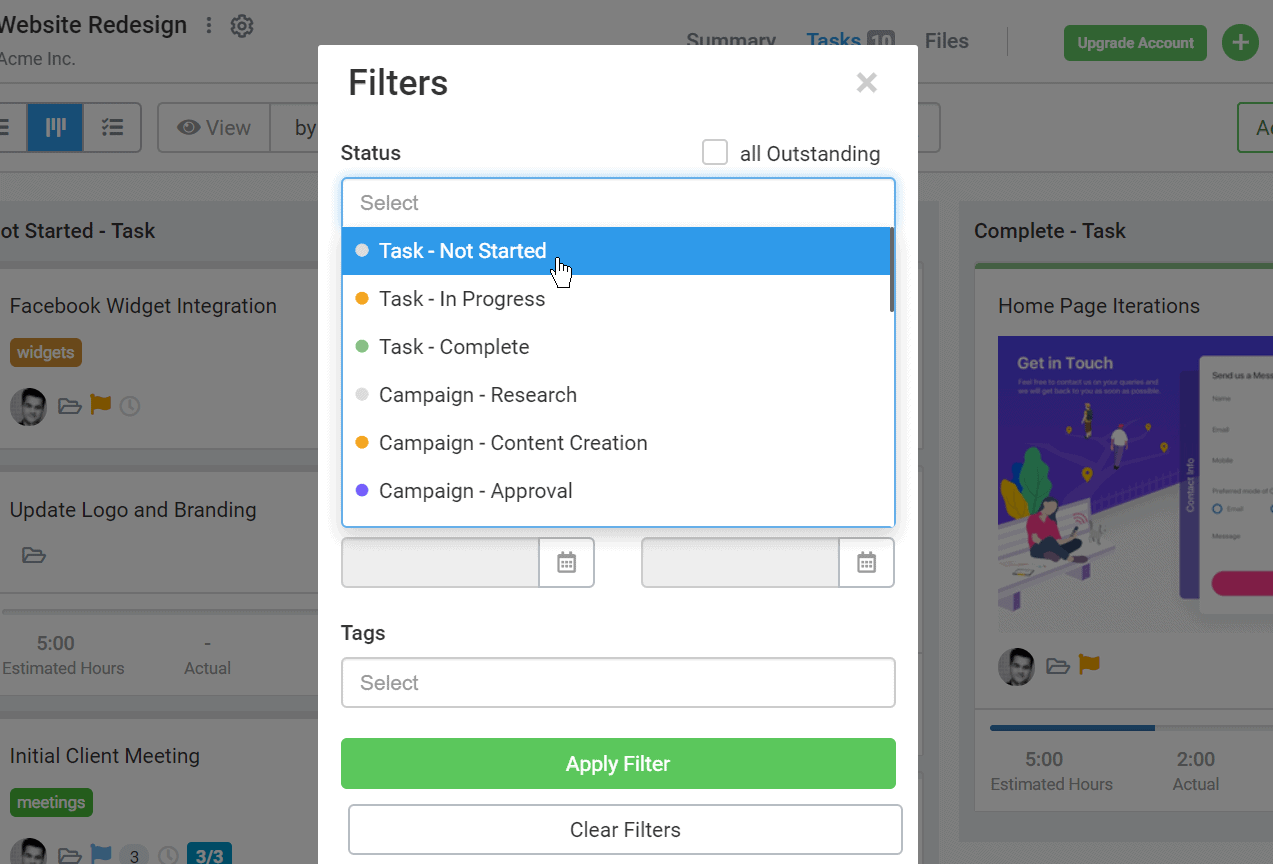Click the Apply Filter button

(x=618, y=764)
